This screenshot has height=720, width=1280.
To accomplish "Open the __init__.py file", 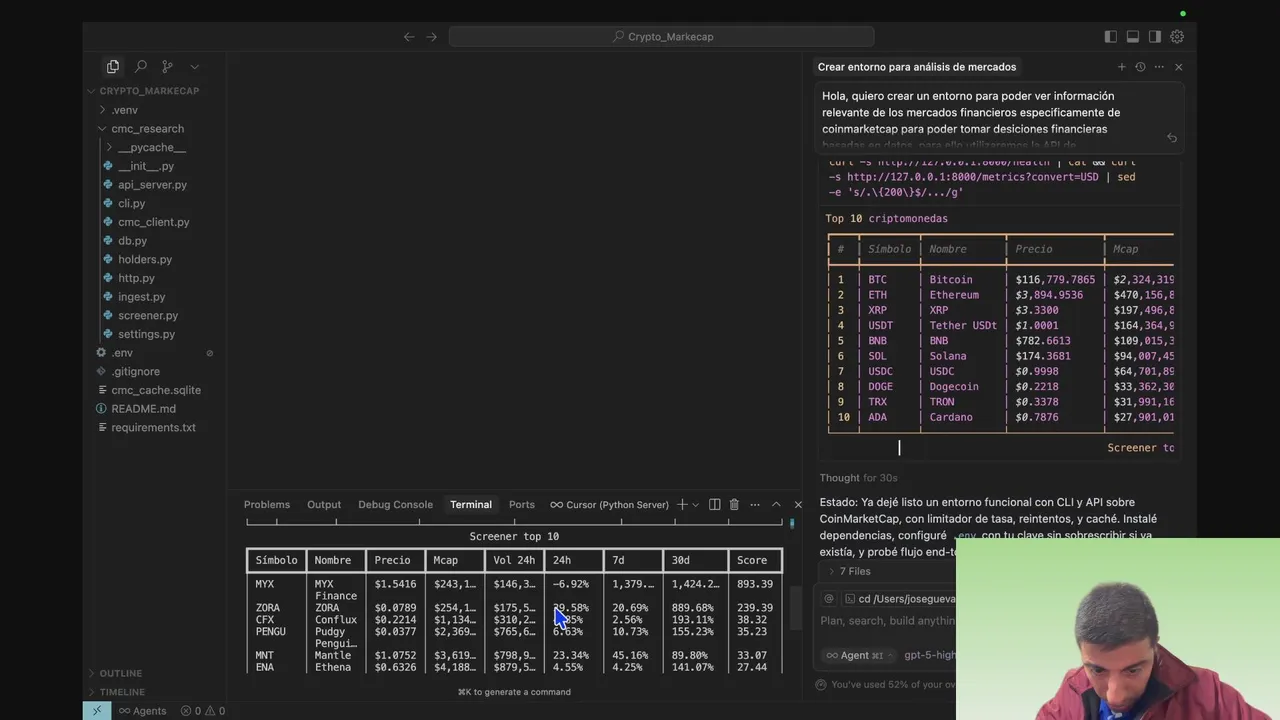I will coord(145,166).
